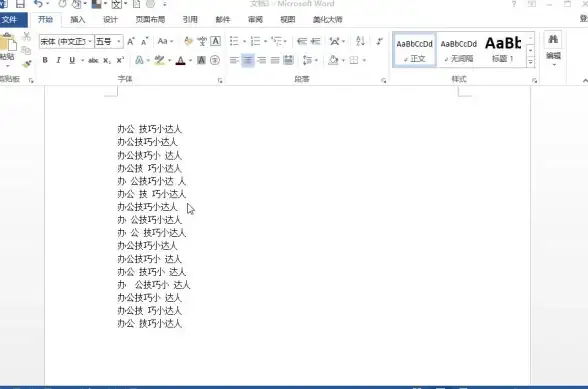Open the 文件 backstage menu
This screenshot has height=389, width=588.
(10, 20)
